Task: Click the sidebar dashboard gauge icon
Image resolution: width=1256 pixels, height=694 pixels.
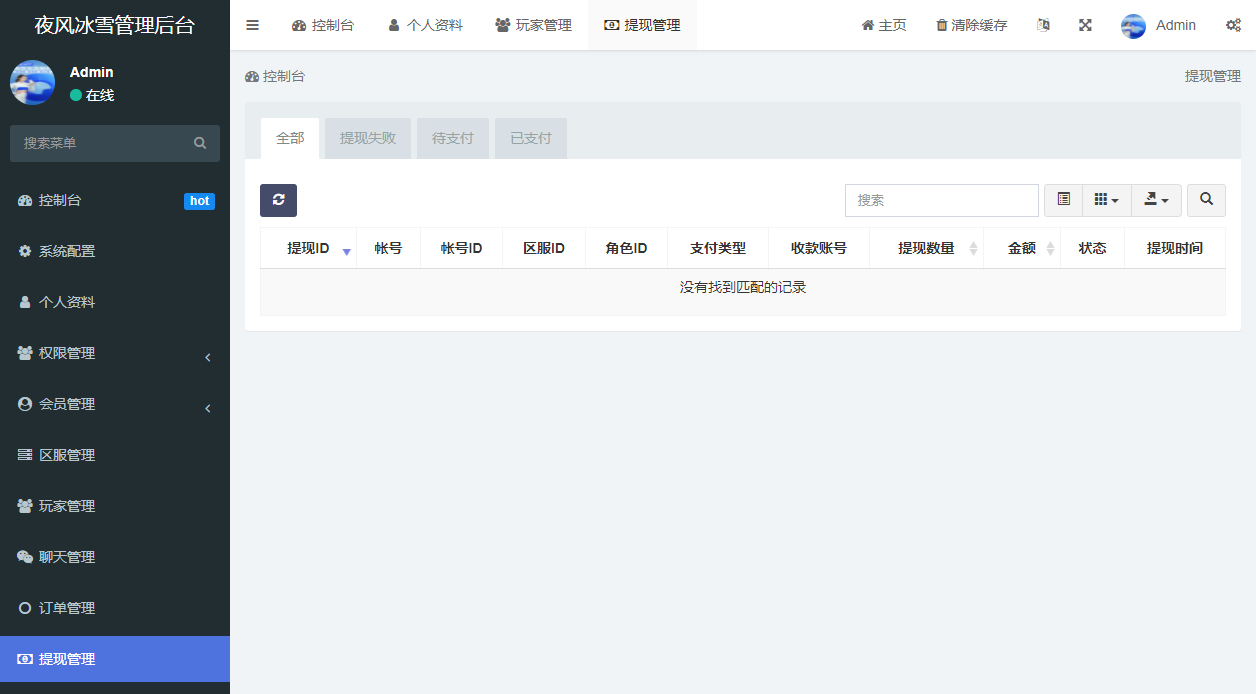Action: coord(25,200)
